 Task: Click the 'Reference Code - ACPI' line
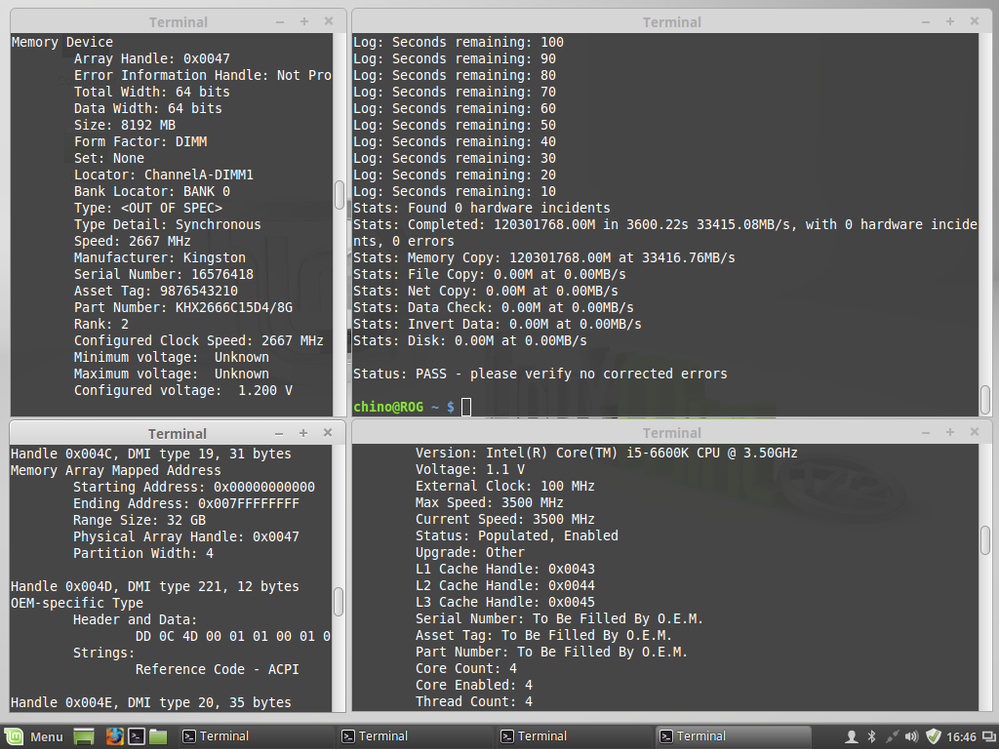tap(217, 669)
